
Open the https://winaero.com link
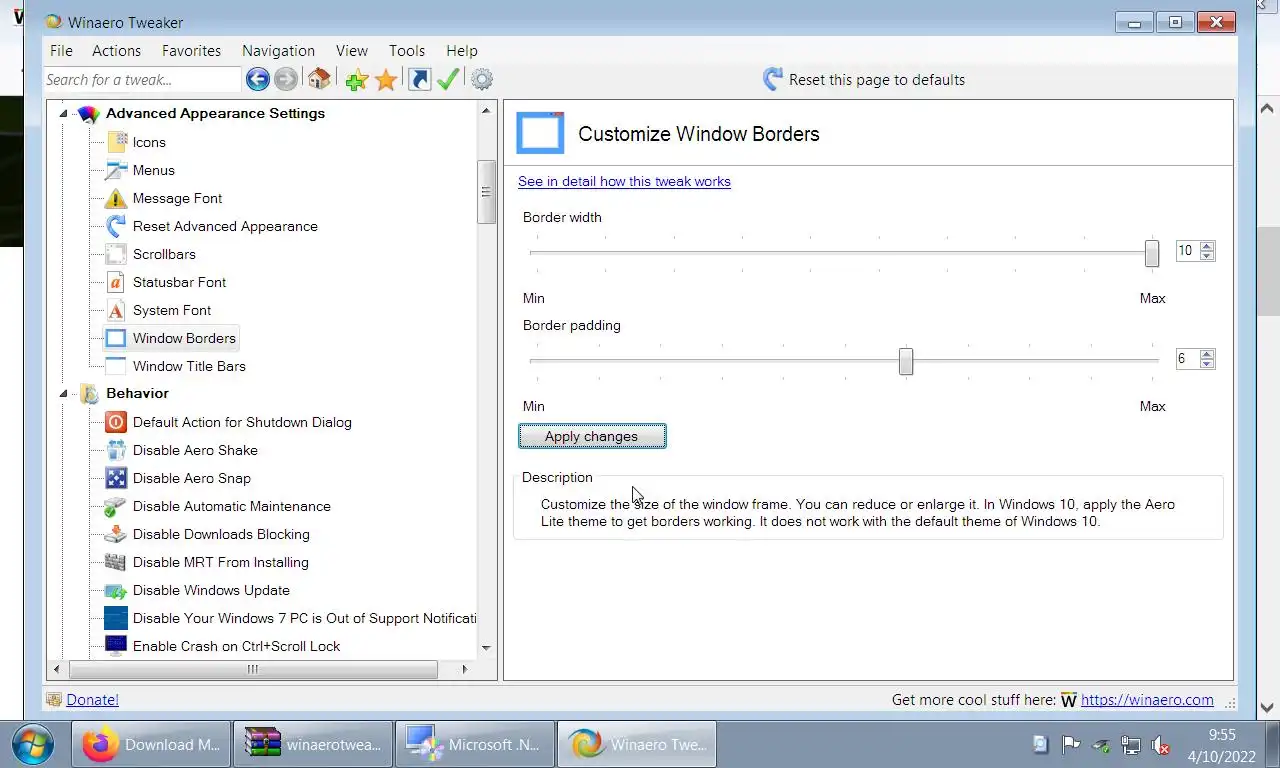pos(1147,700)
